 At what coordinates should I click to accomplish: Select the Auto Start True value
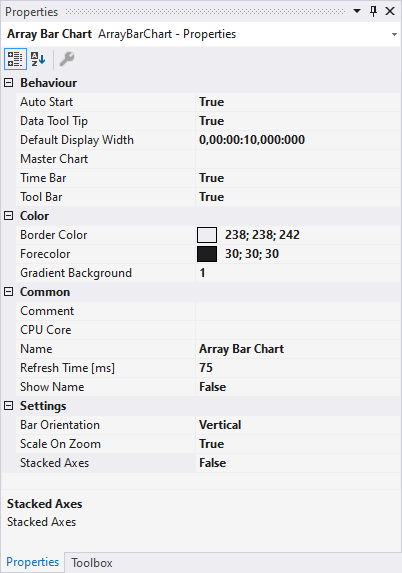[x=298, y=102]
